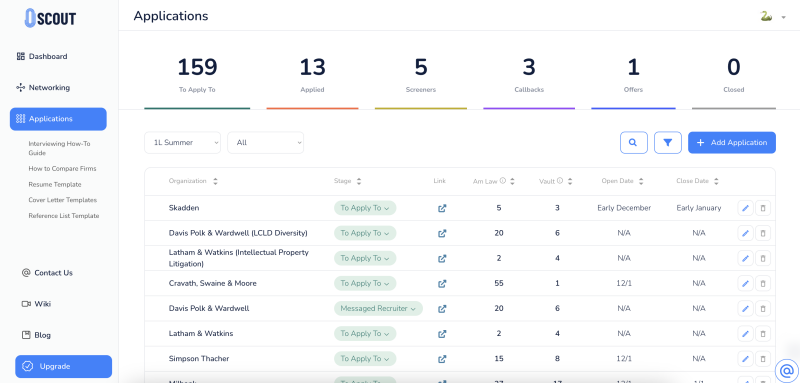Click Early December open date cell
Screen dimensions: 800x383
click(x=624, y=208)
